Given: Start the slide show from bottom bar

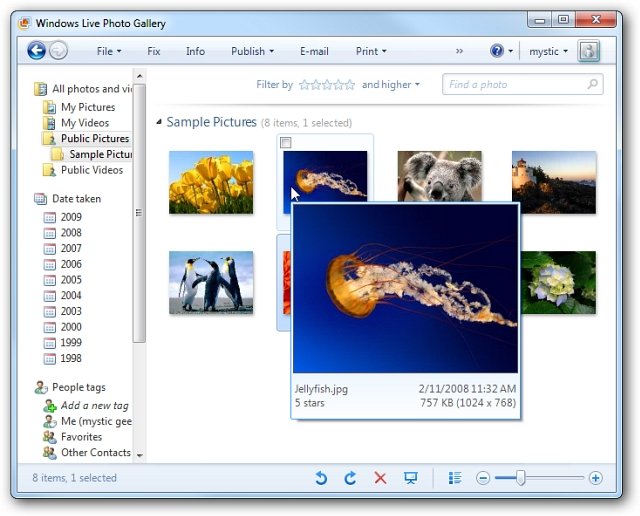Looking at the screenshot, I should [x=410, y=478].
